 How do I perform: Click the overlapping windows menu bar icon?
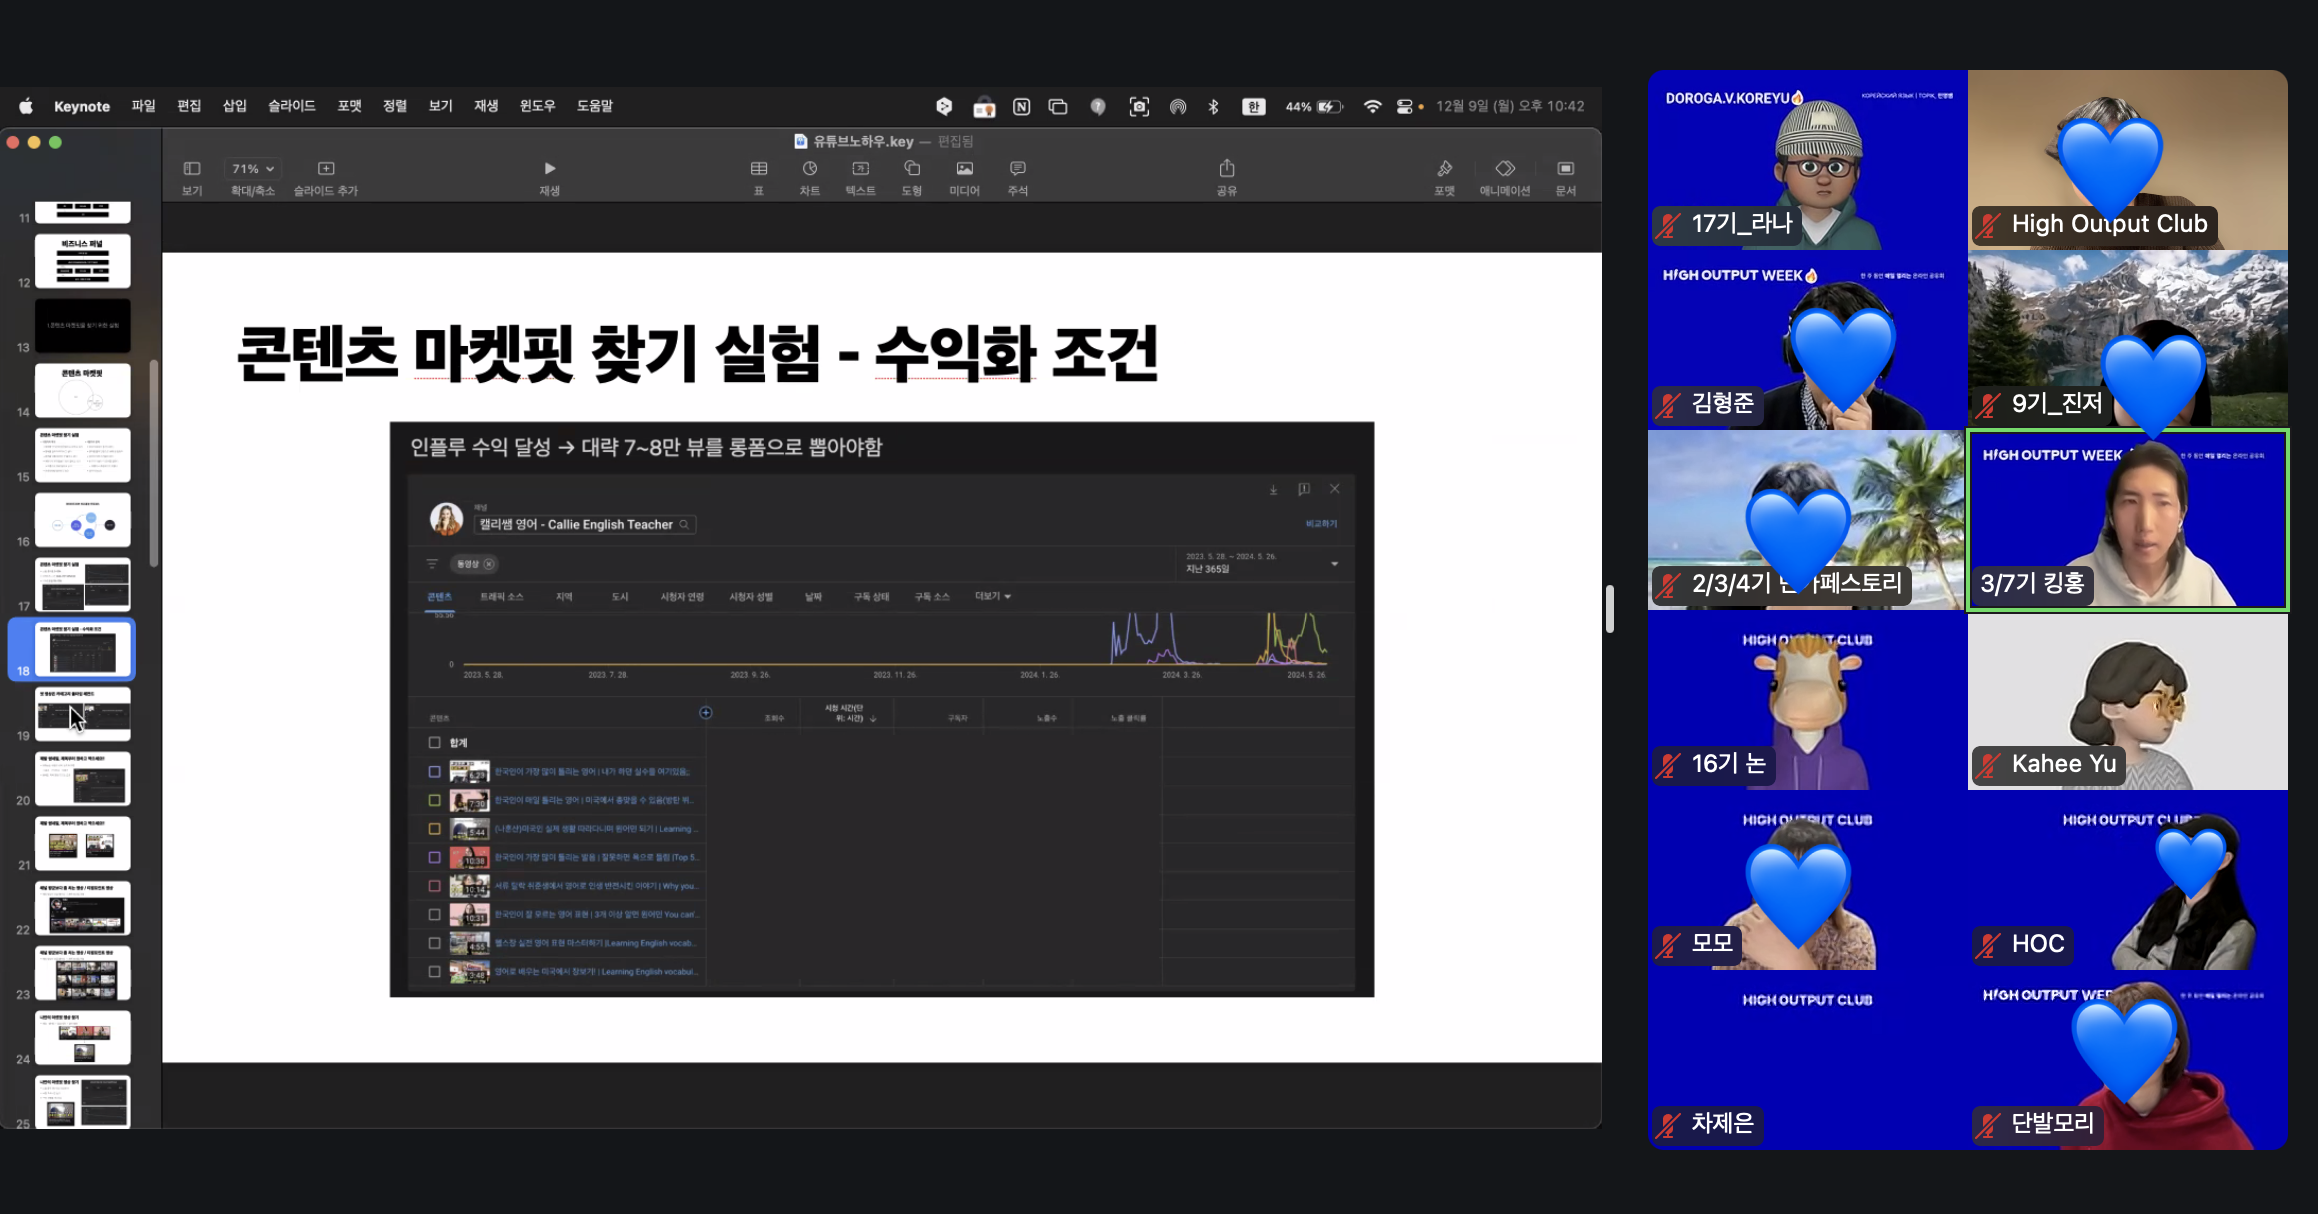click(x=1058, y=106)
